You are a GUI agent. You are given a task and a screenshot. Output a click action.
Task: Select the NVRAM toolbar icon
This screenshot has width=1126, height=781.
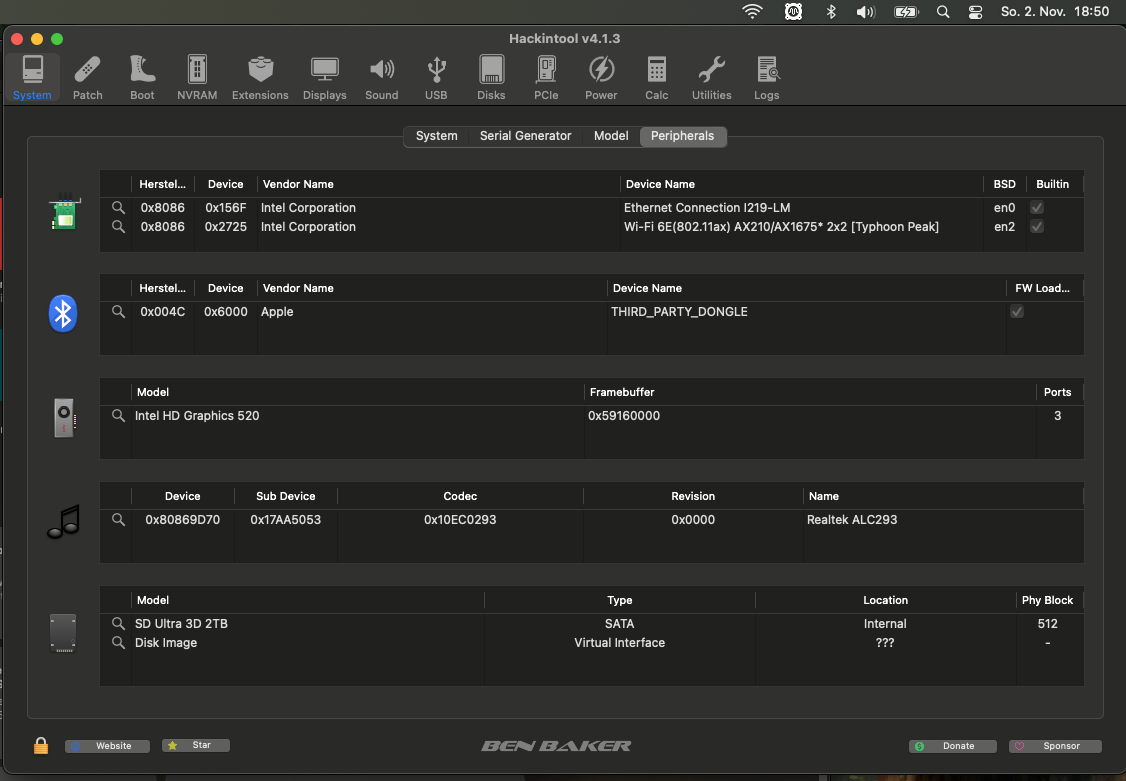coord(197,77)
